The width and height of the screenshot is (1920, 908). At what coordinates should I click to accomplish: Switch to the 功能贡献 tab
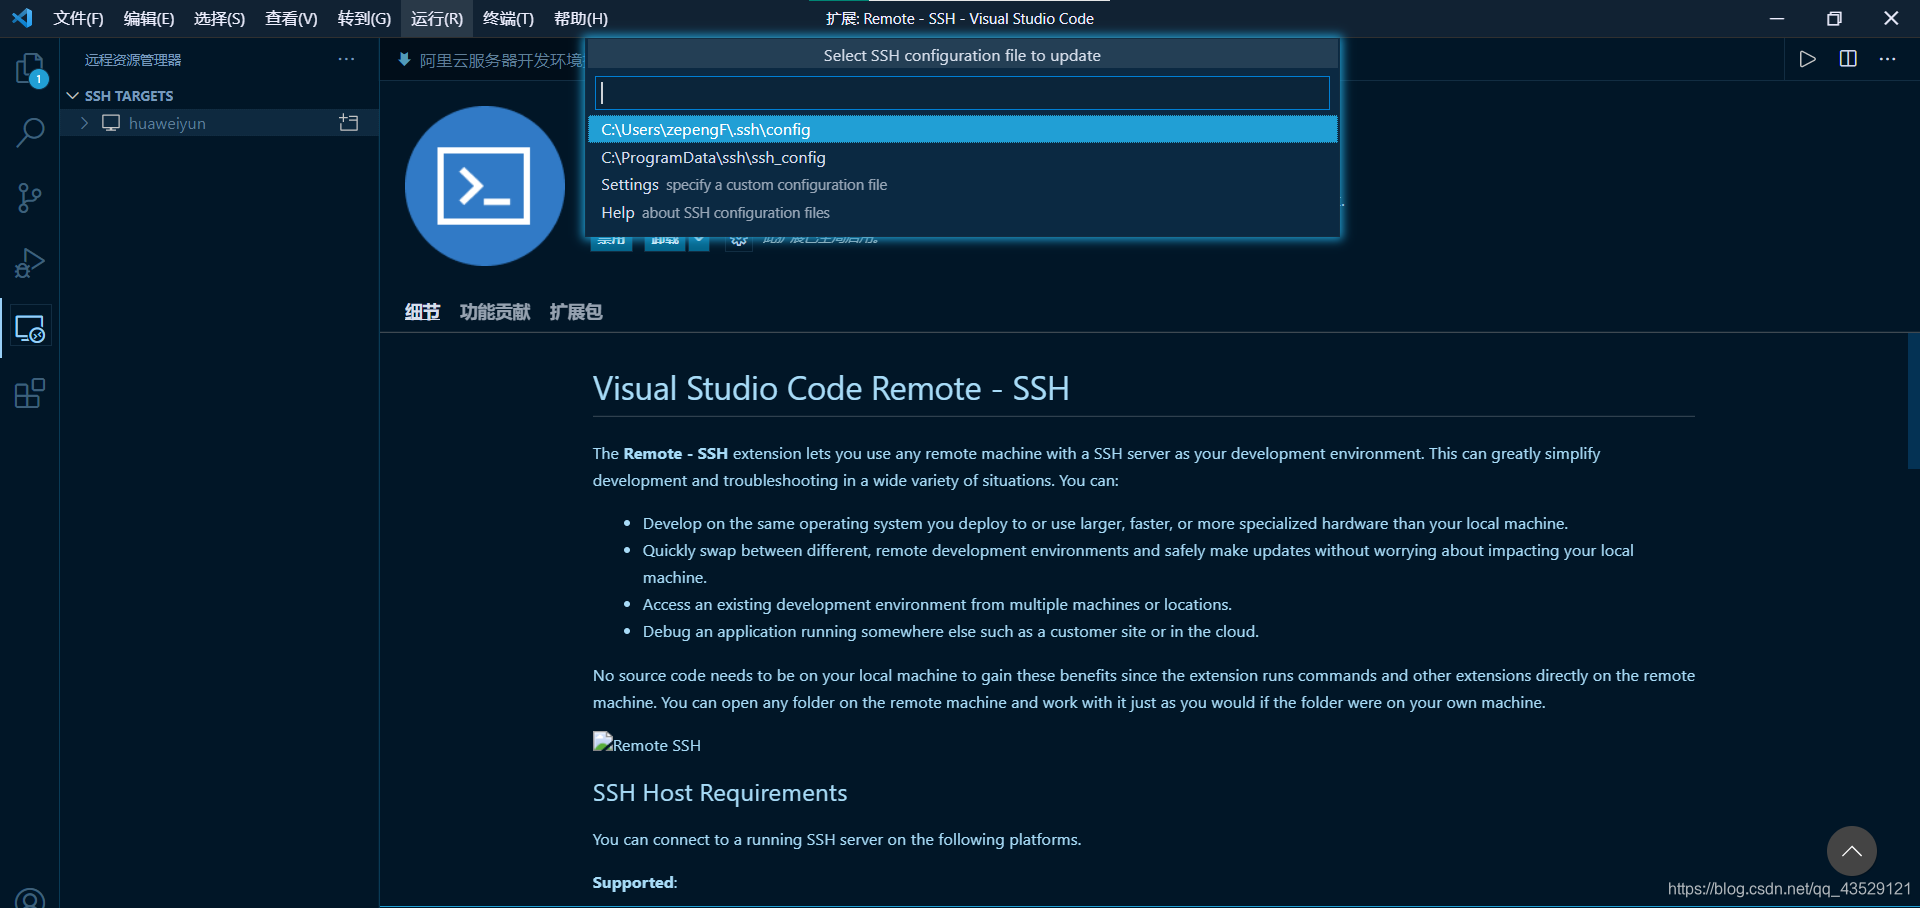point(495,312)
